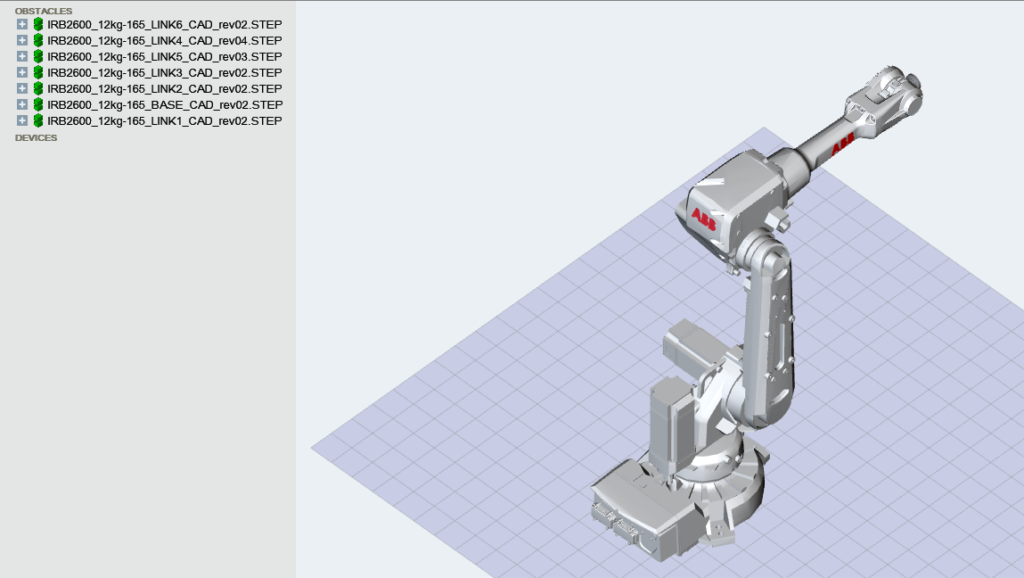Select IRB2600_12kg-165_BASE_CAD_rev02.STEP in the tree

coord(165,104)
